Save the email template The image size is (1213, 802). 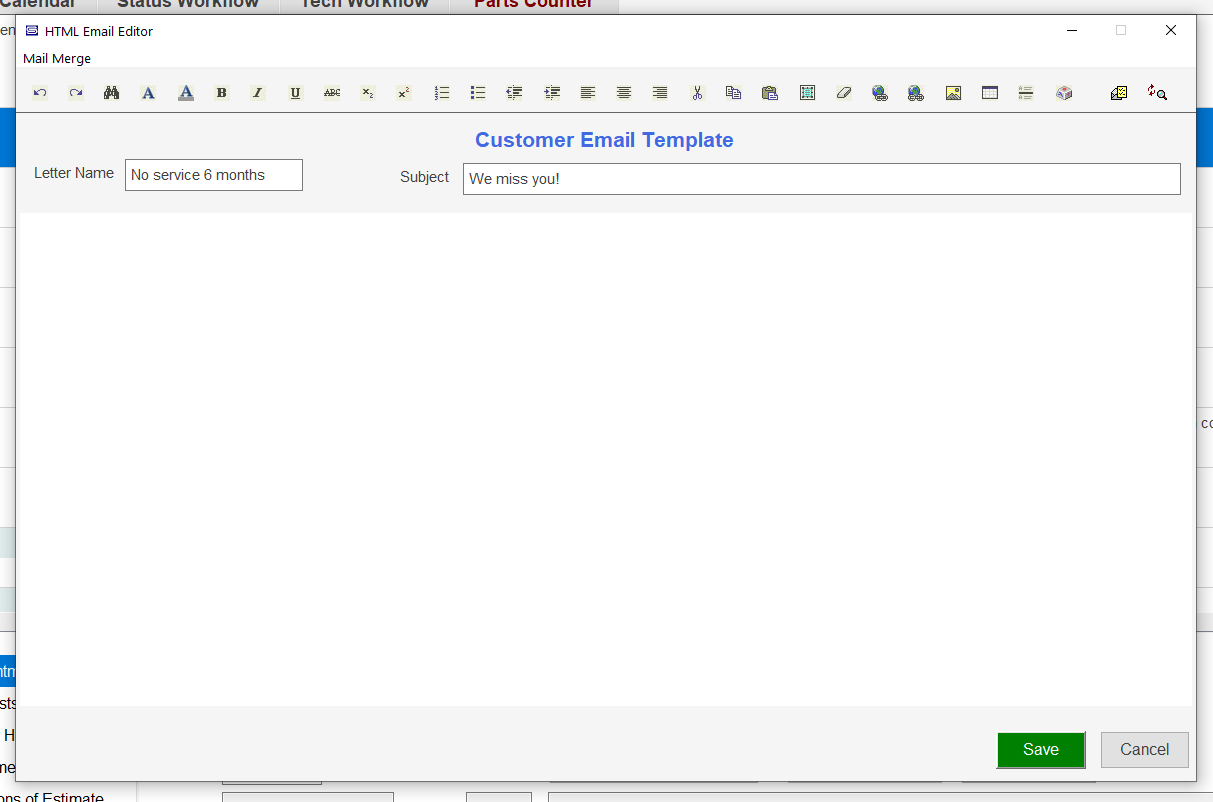[1041, 750]
